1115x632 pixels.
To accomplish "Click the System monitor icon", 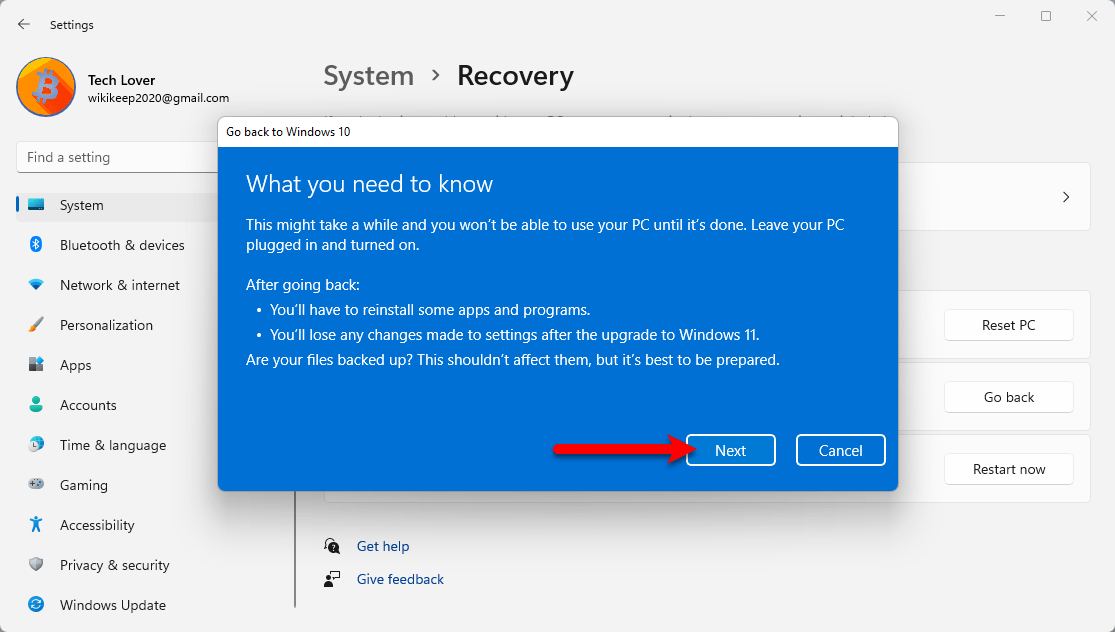I will 36,205.
